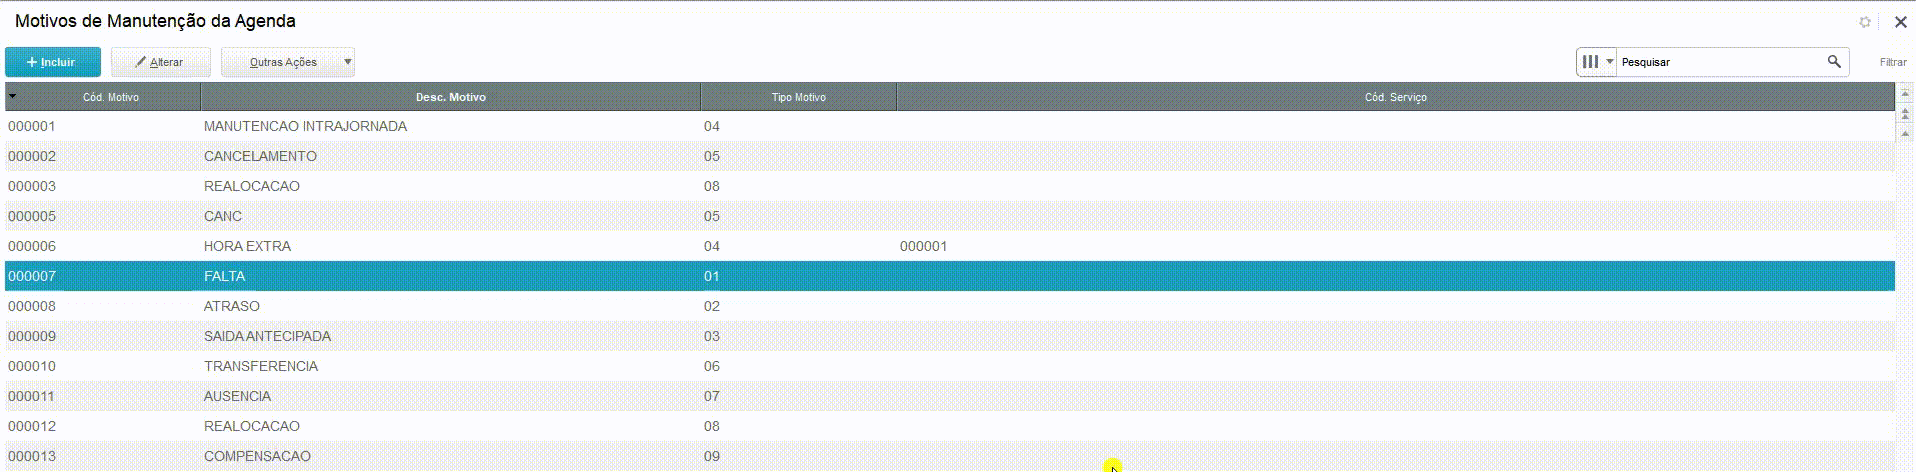Select code 000003 row

[950, 186]
